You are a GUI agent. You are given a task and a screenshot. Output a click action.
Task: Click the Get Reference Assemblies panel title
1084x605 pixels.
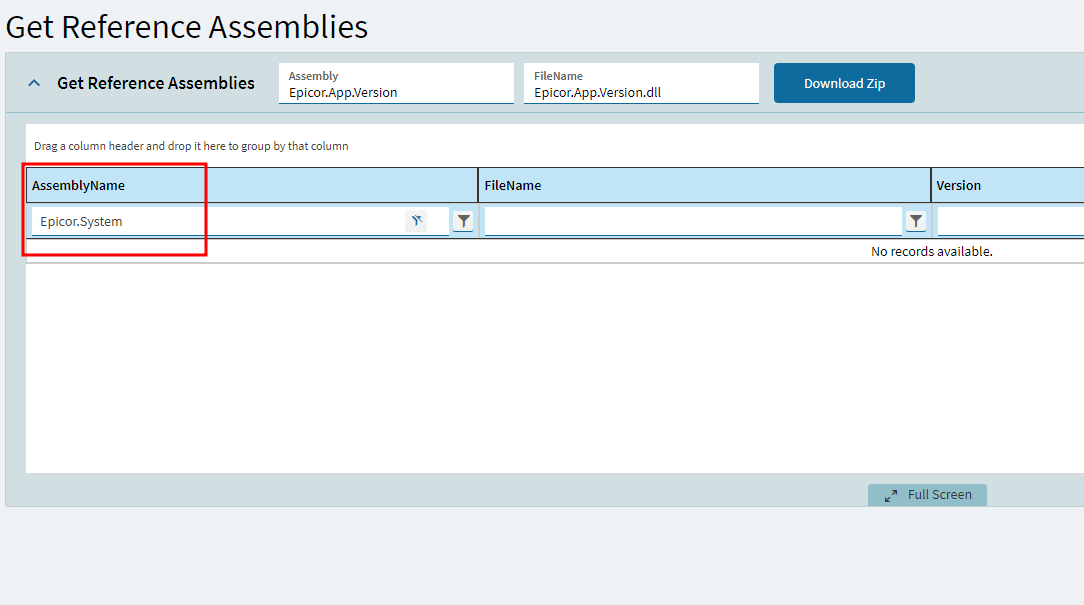pyautogui.click(x=156, y=83)
